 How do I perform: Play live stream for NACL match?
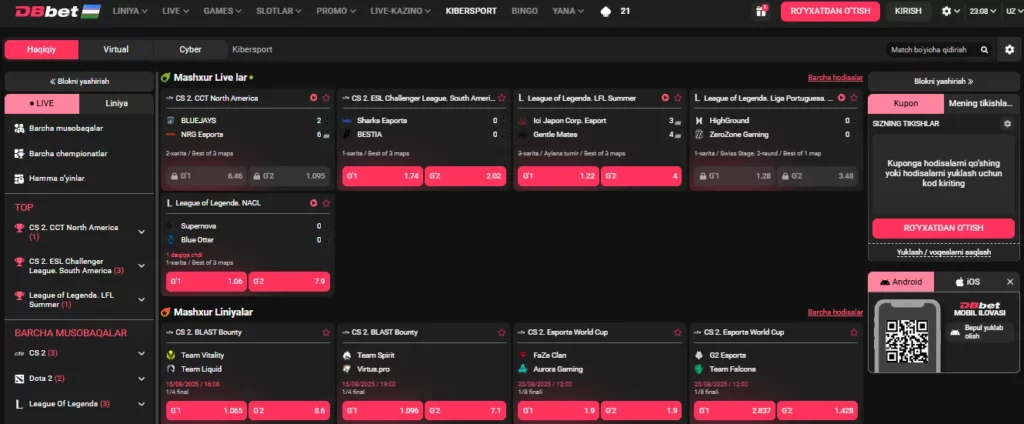(313, 203)
